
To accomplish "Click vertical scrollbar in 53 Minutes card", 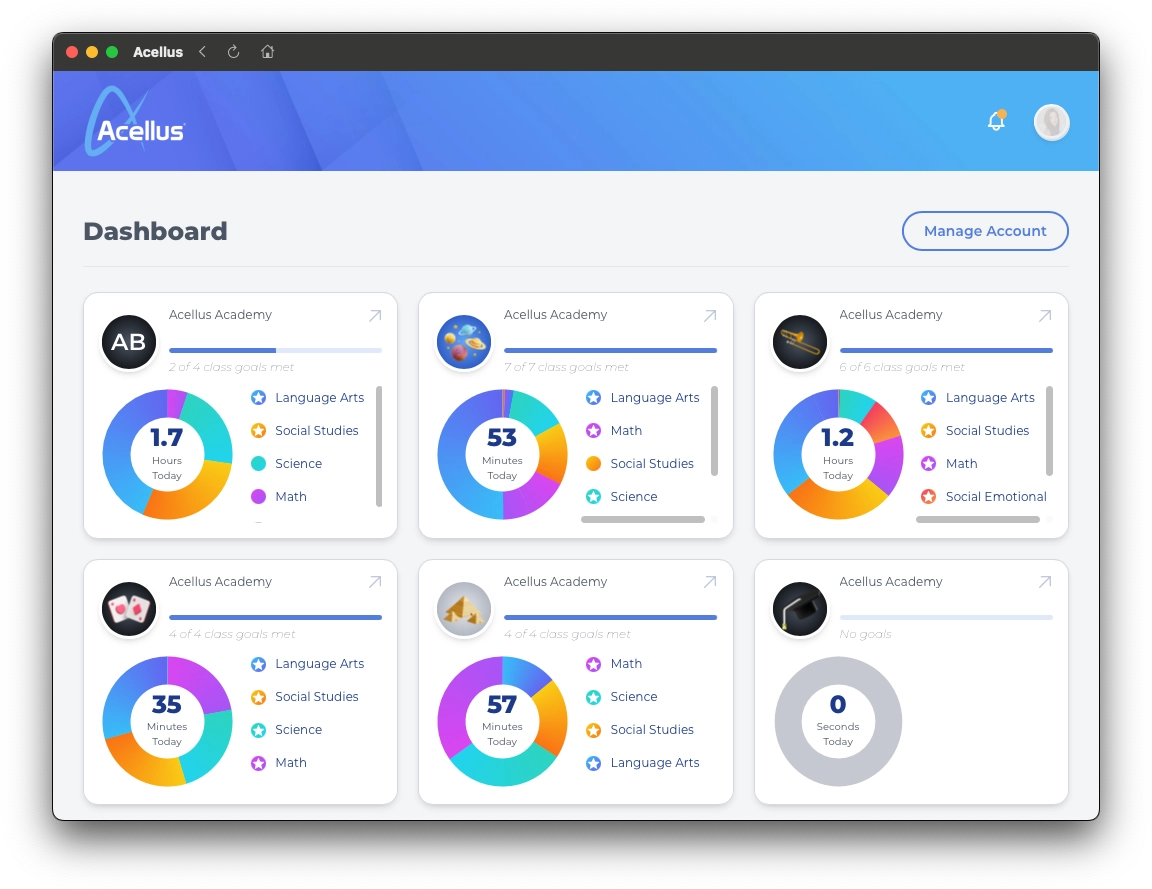I will pyautogui.click(x=714, y=431).
